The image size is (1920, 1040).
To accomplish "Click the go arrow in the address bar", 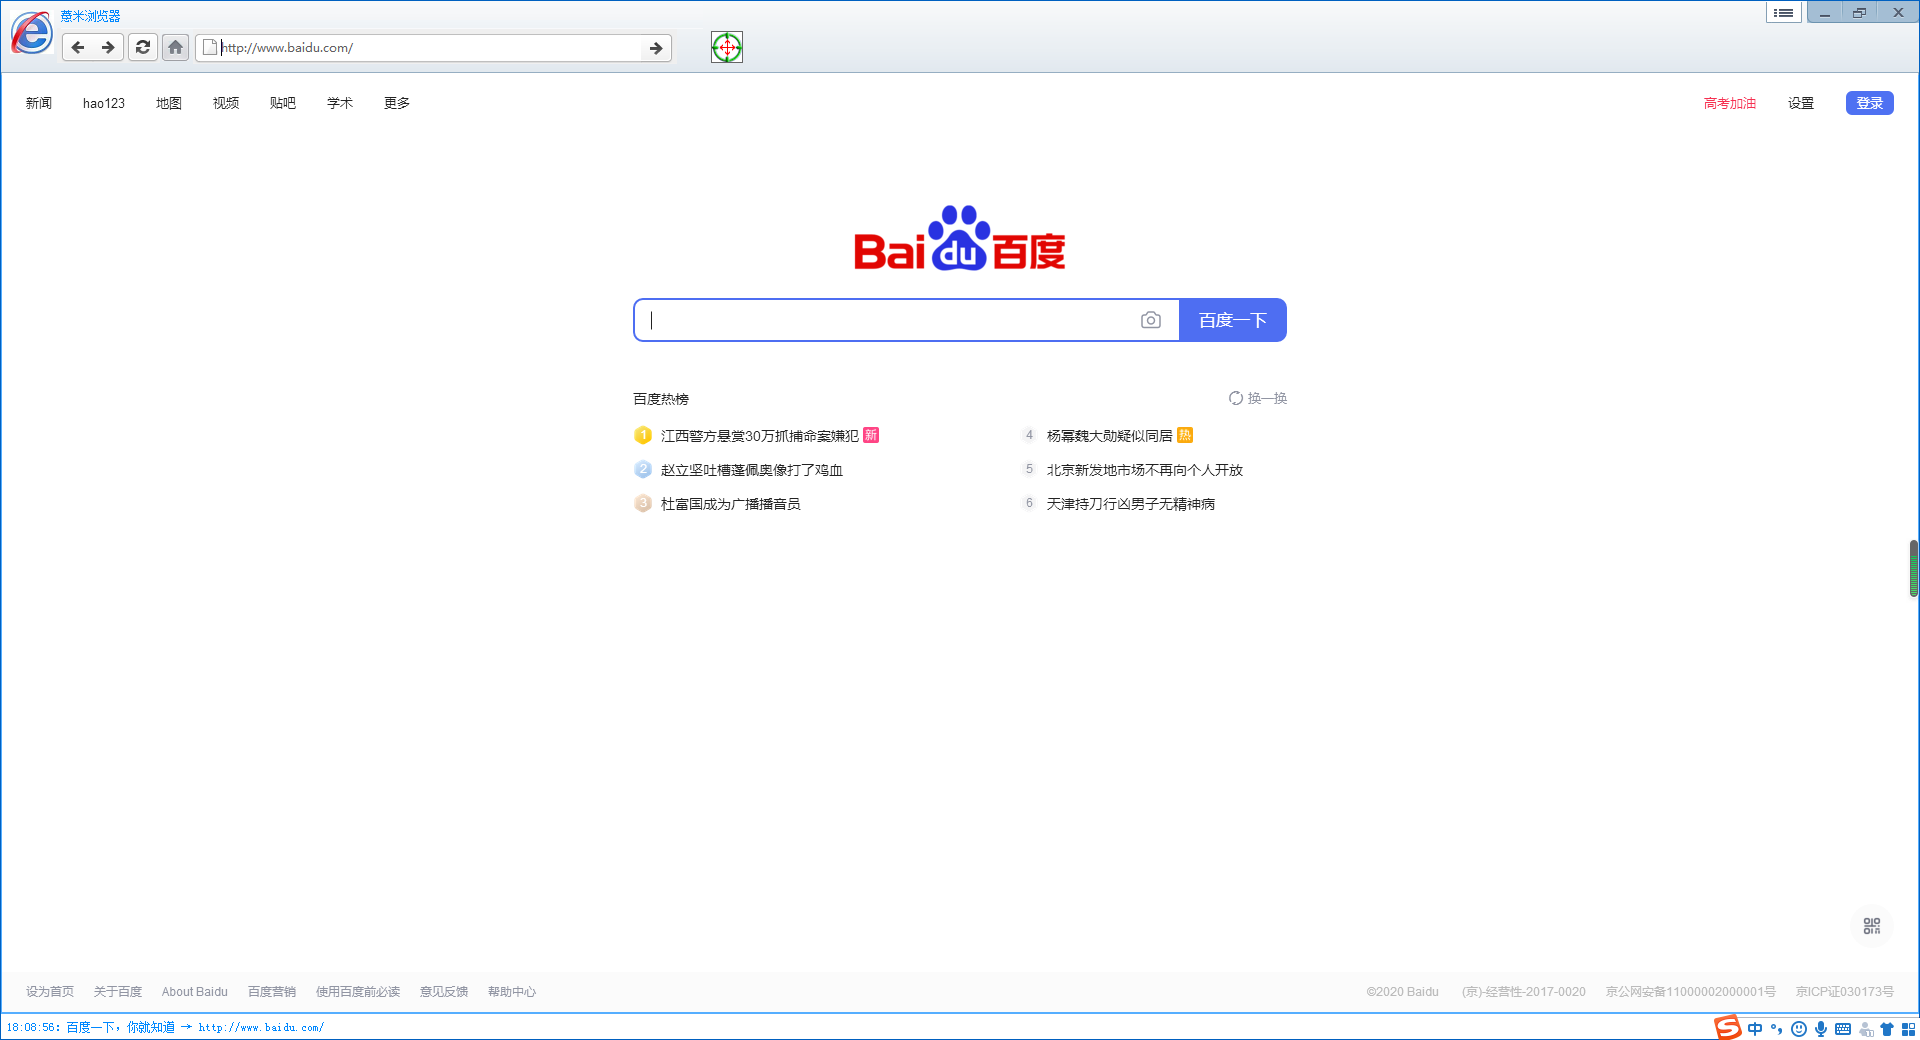I will click(656, 48).
